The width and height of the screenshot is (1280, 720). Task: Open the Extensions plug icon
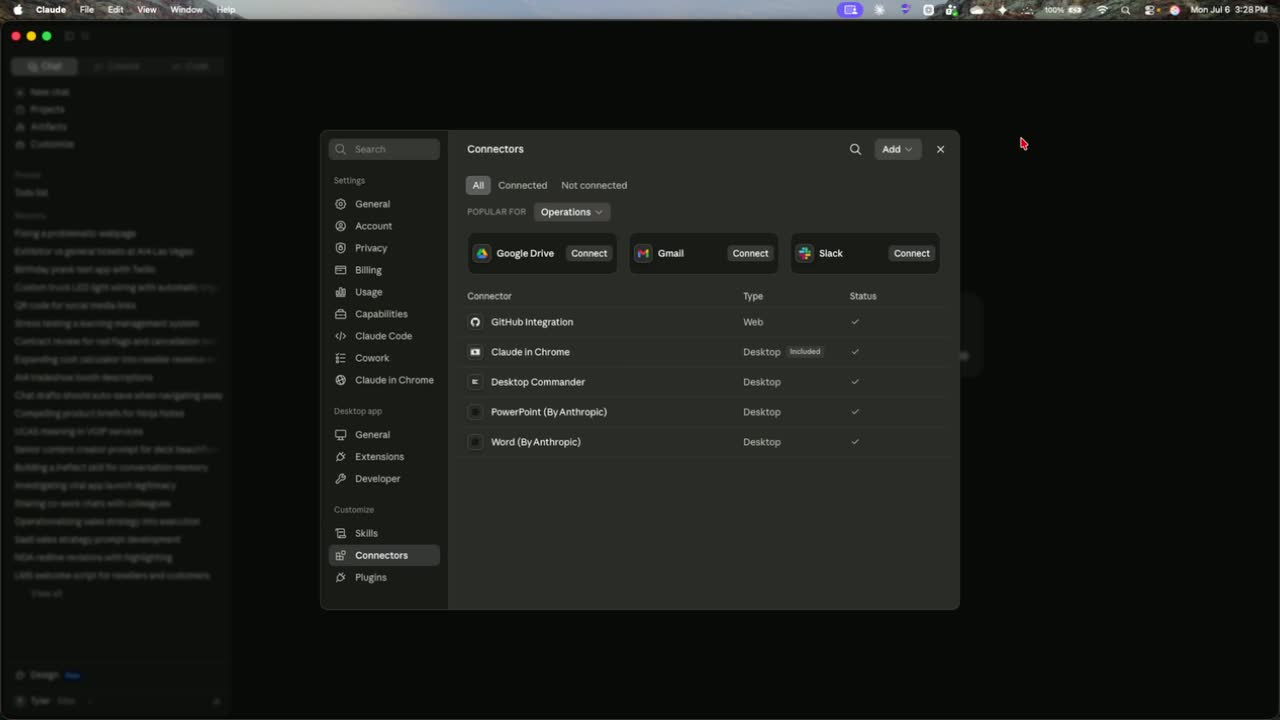pyautogui.click(x=341, y=457)
